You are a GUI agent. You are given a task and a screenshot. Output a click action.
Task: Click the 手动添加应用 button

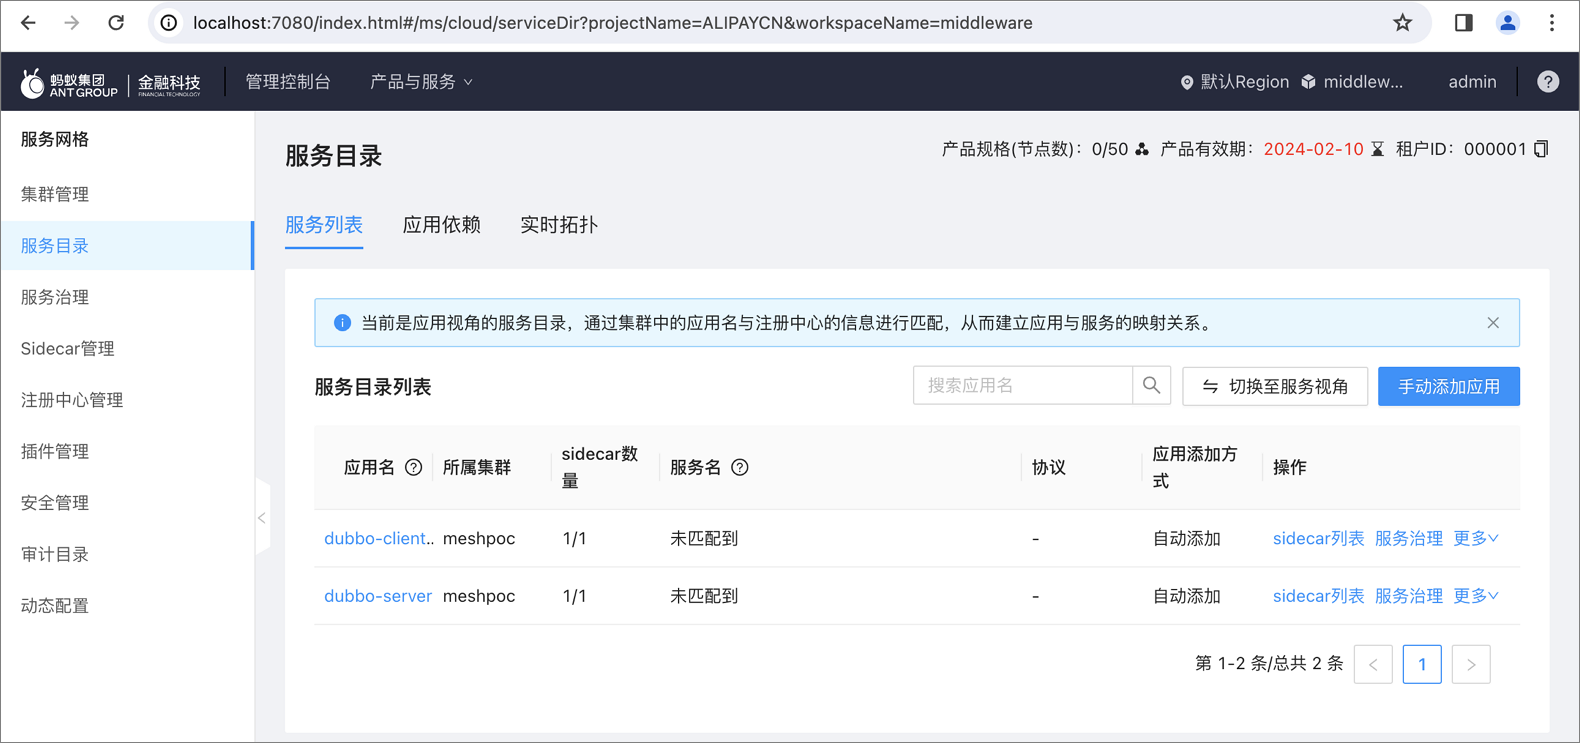point(1449,386)
